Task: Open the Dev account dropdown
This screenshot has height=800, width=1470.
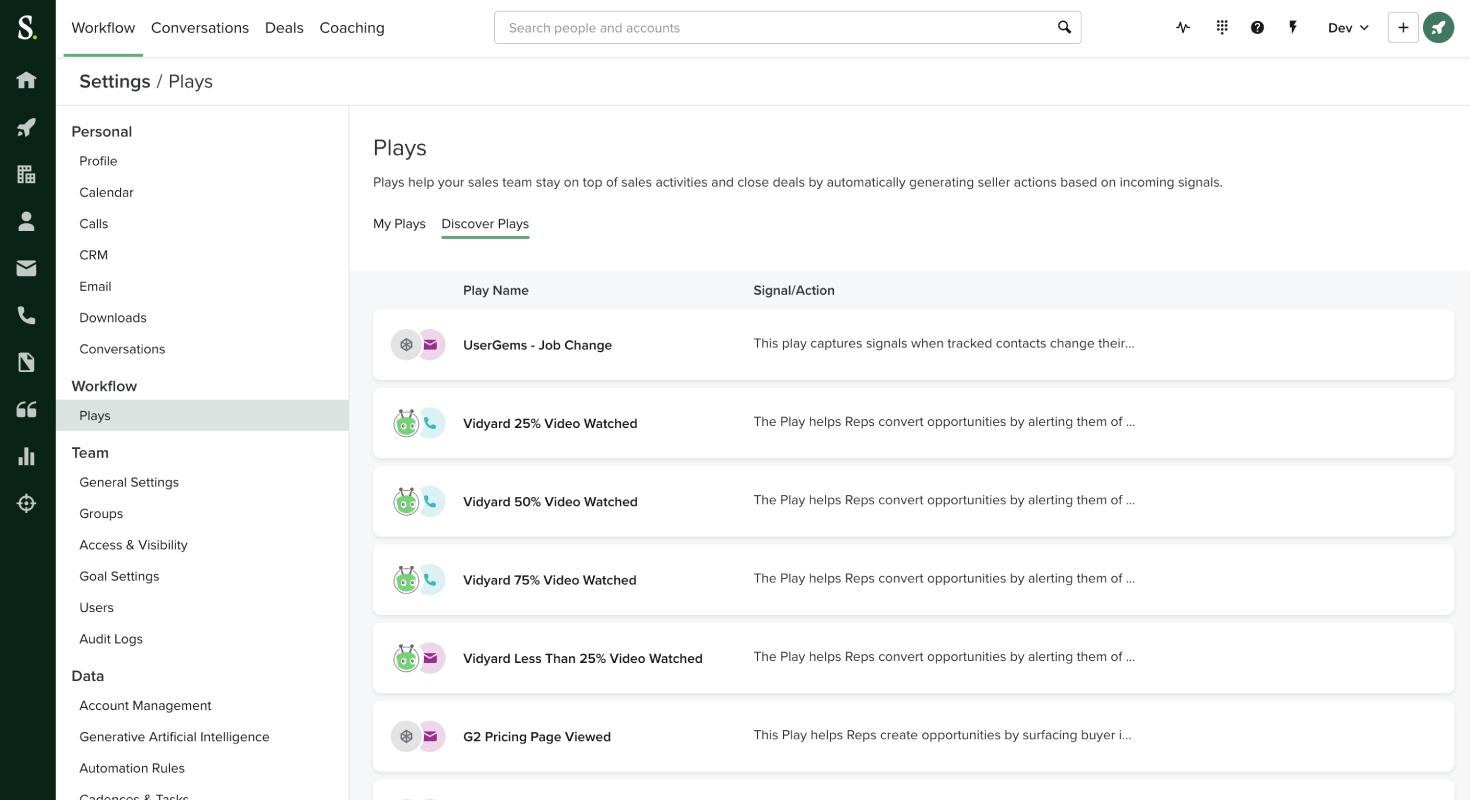Action: tap(1348, 28)
